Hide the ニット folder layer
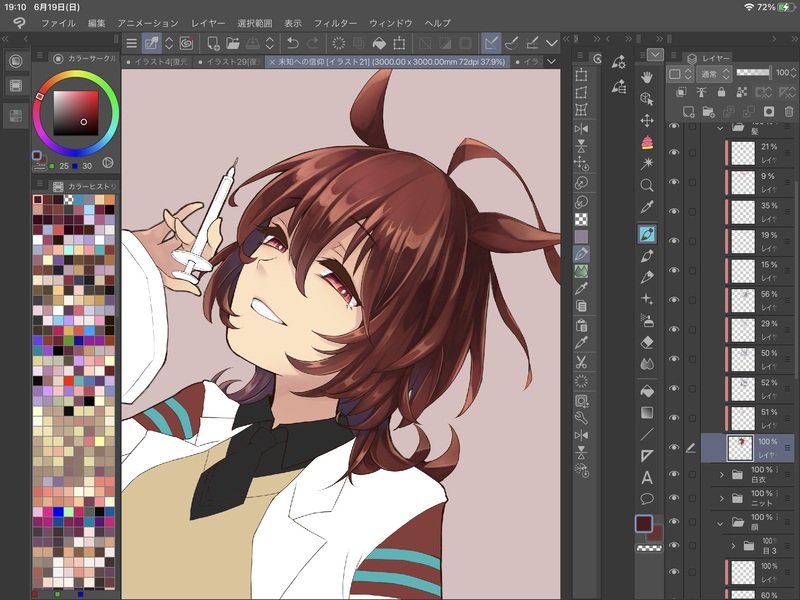800x600 pixels. (674, 498)
